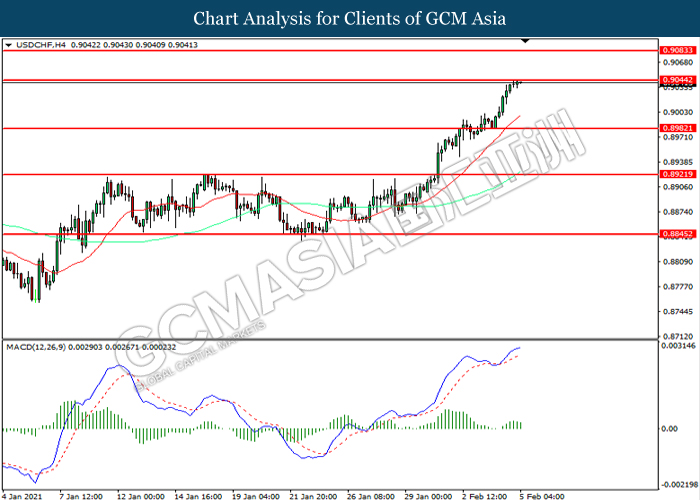Click the 0.90680 price axis value
Image resolution: width=700 pixels, height=500 pixels.
(x=678, y=62)
